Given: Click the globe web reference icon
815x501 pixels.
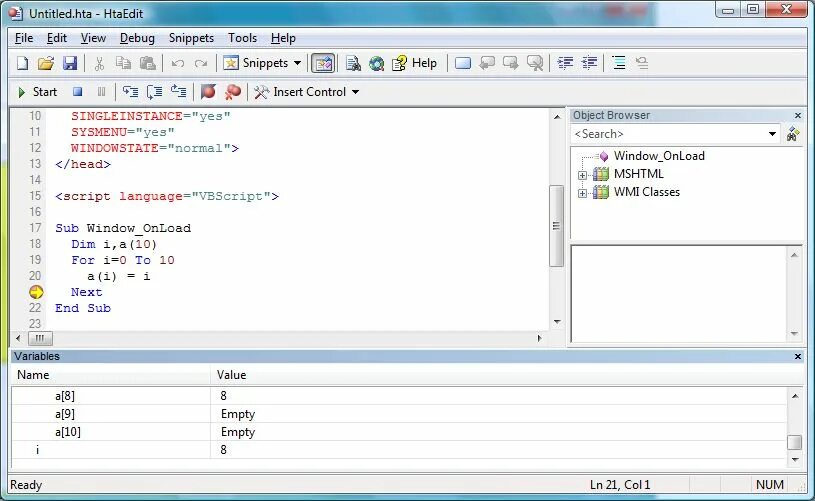Looking at the screenshot, I should point(376,63).
